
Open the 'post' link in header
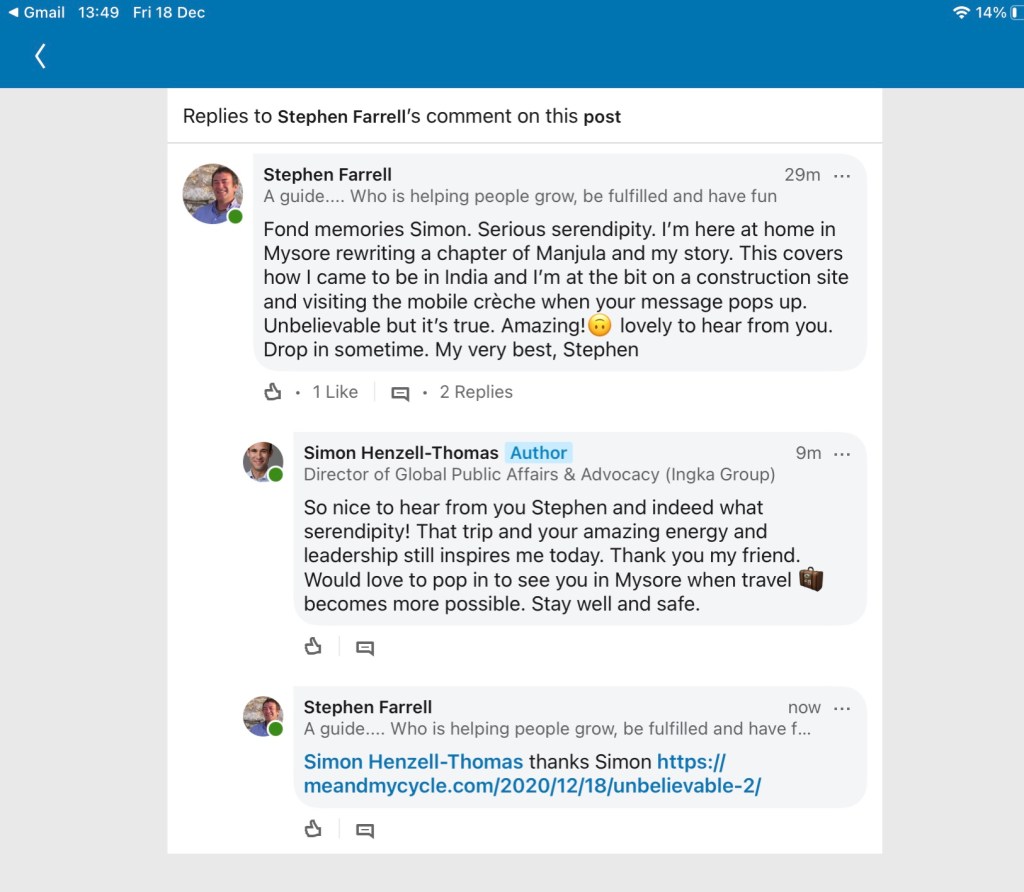(x=602, y=117)
